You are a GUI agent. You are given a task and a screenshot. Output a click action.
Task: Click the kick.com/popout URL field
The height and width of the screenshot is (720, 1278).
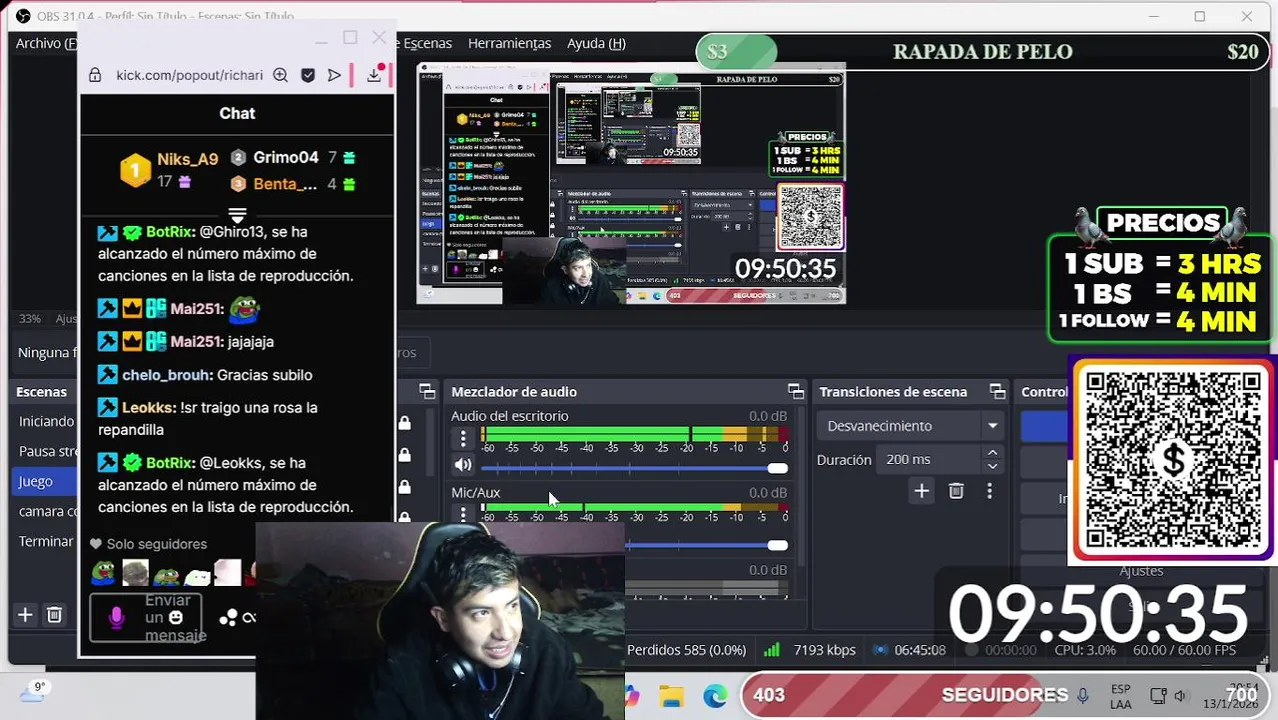coord(189,75)
